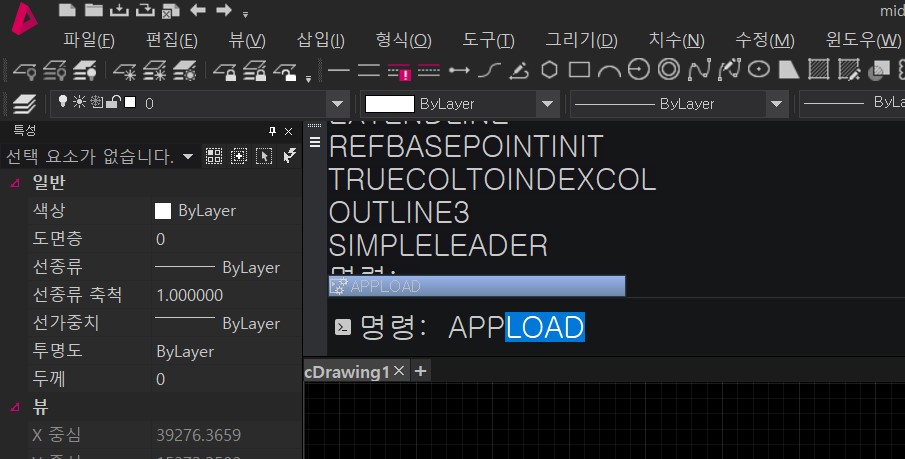Open the layer list dropdown arrow
The image size is (905, 459).
point(337,105)
